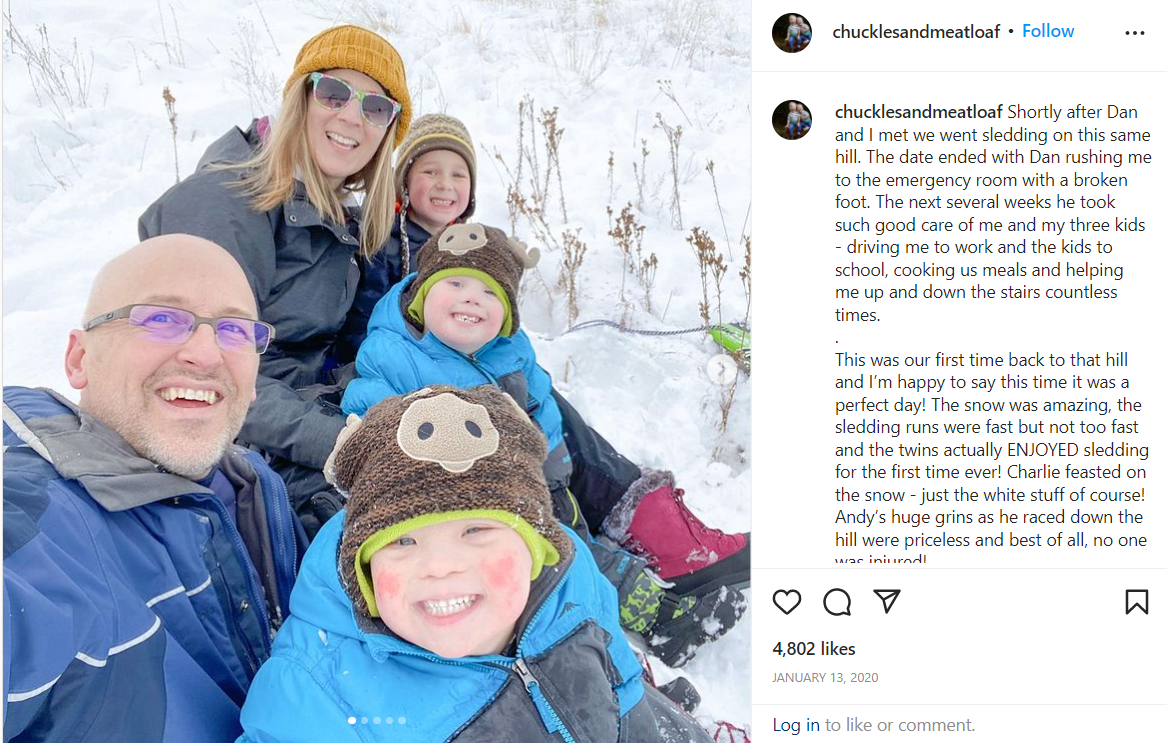View the 4,802 likes list
Image resolution: width=1167 pixels, height=743 pixels.
pyautogui.click(x=813, y=648)
